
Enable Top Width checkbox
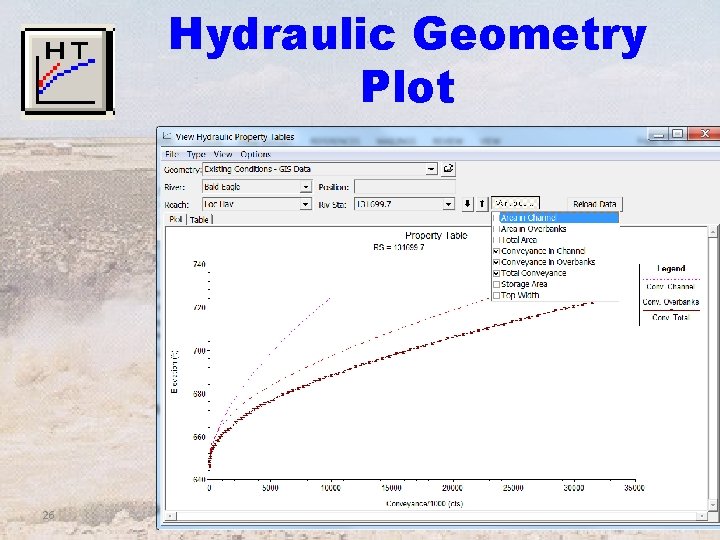click(496, 295)
